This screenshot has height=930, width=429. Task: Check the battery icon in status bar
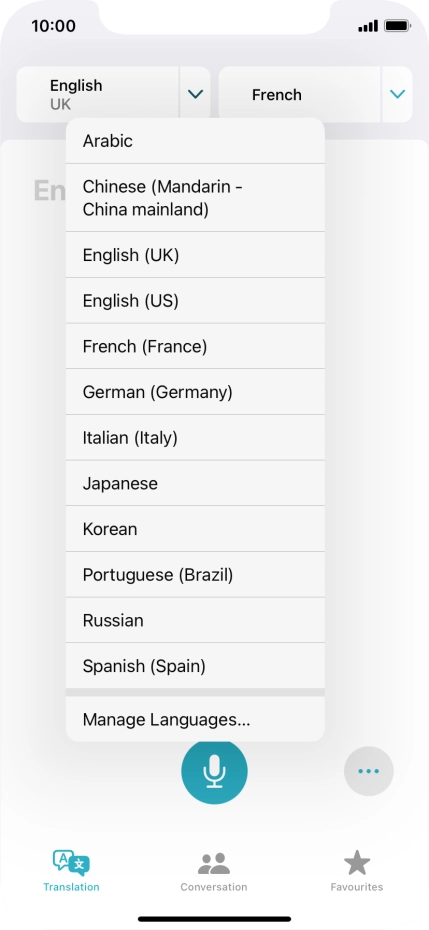[397, 26]
